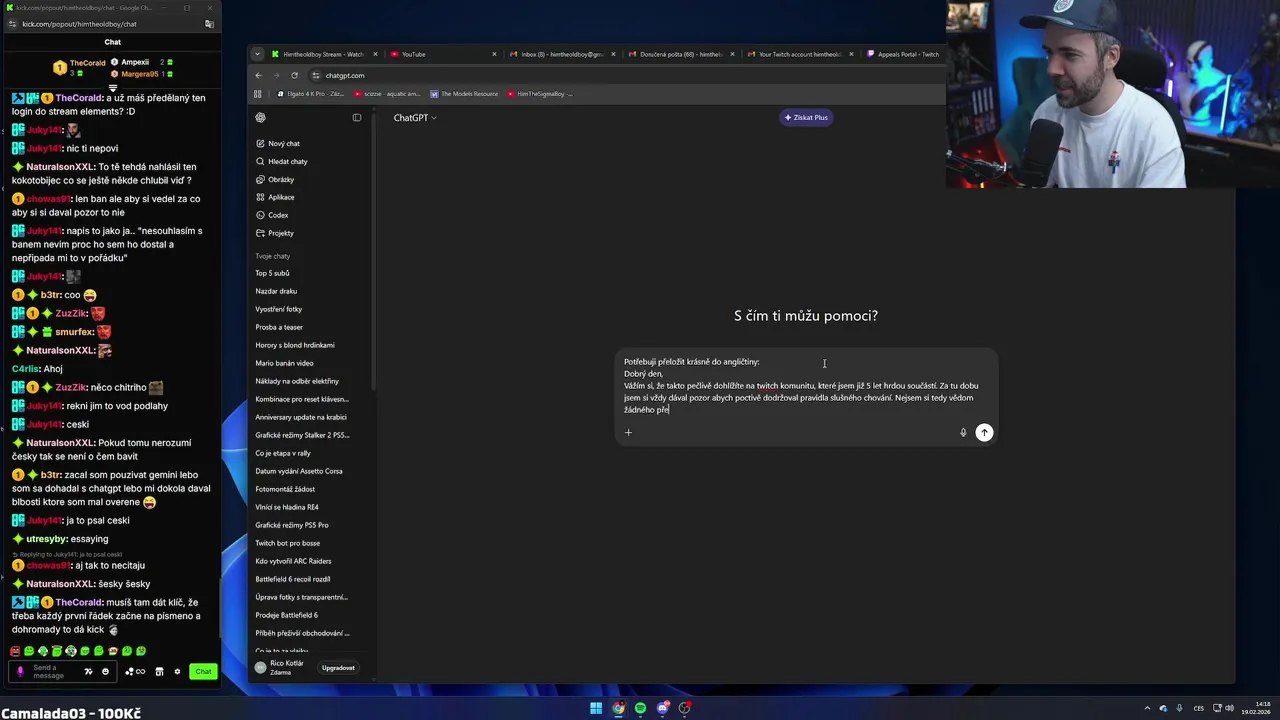The width and height of the screenshot is (1280, 720).
Task: Click the CES keyboard language indicator
Action: click(x=1199, y=708)
